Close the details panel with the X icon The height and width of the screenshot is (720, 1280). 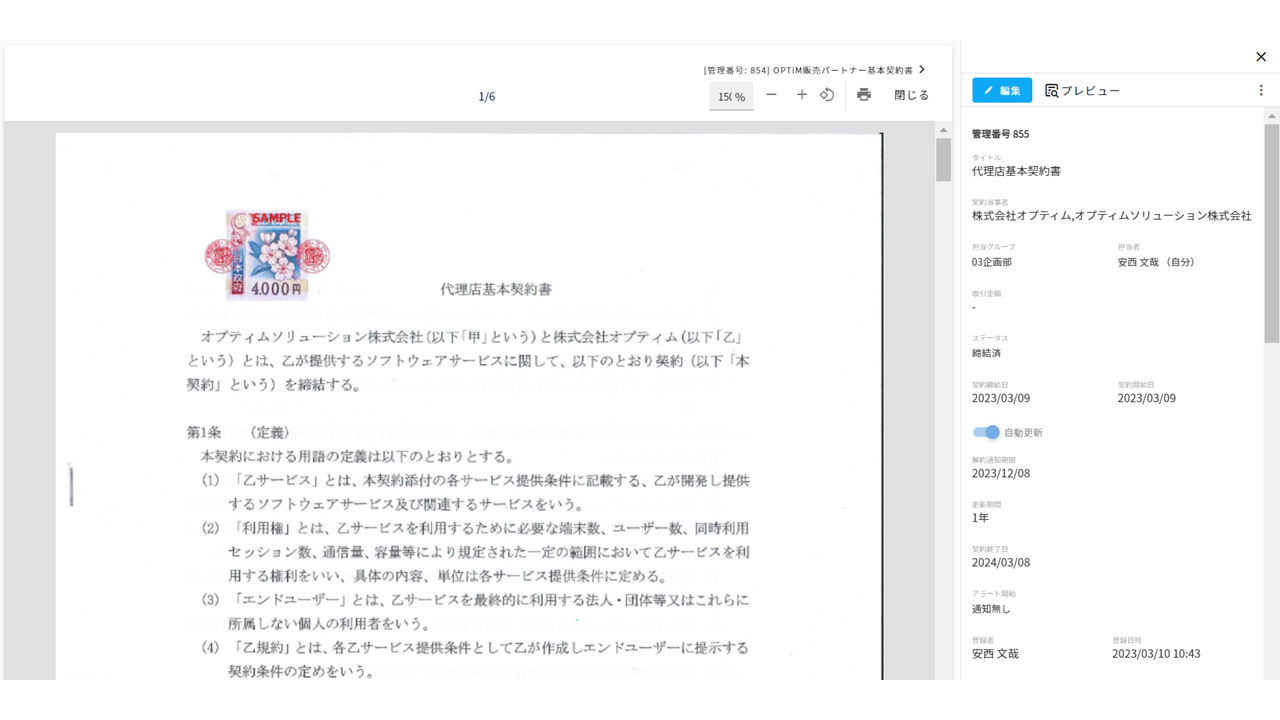1261,57
